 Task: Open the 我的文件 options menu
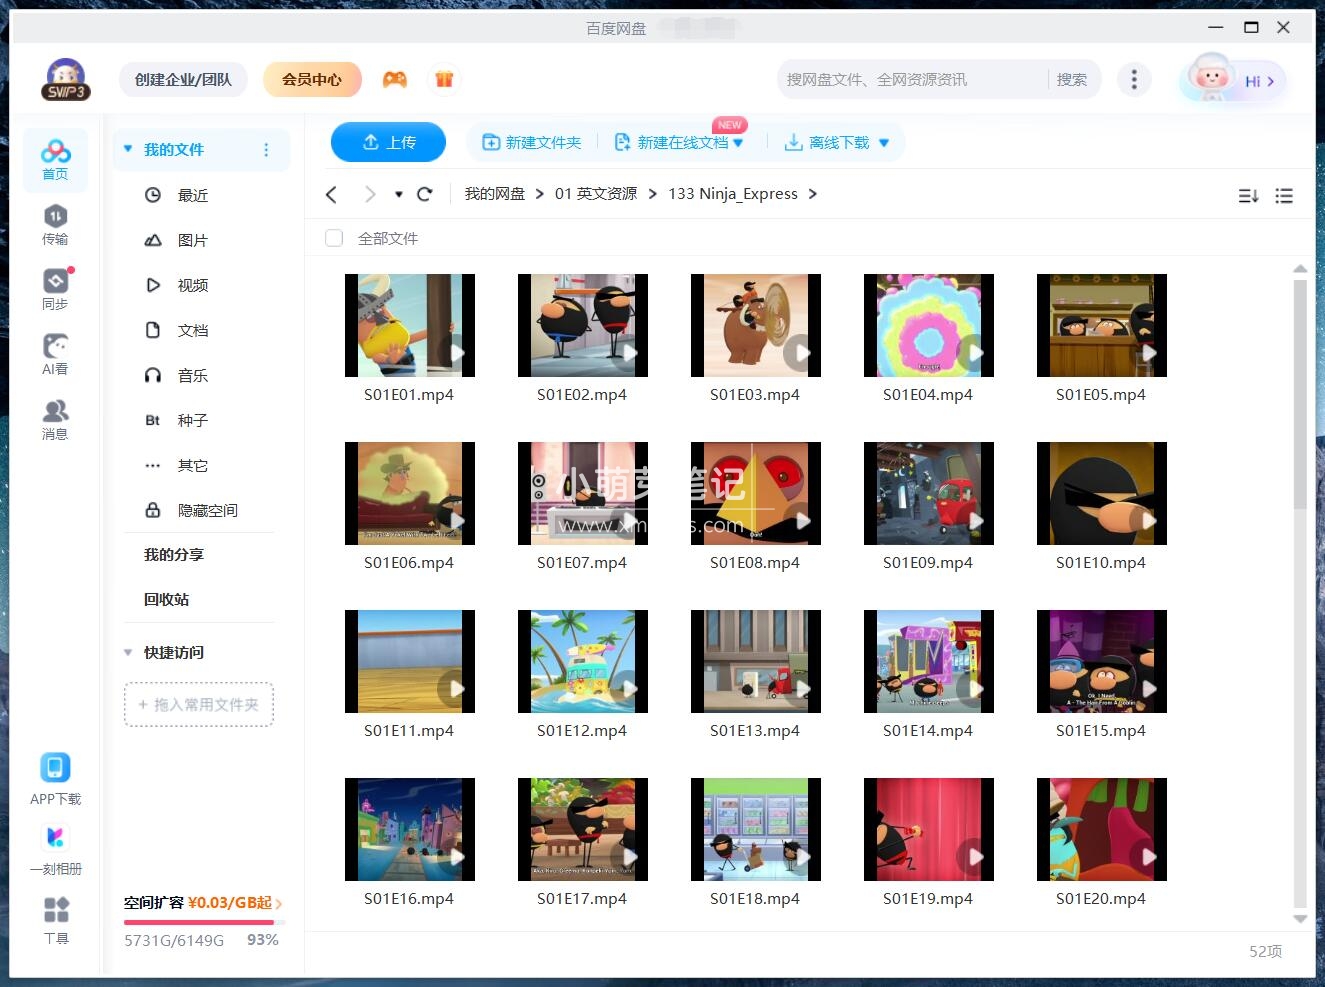266,149
